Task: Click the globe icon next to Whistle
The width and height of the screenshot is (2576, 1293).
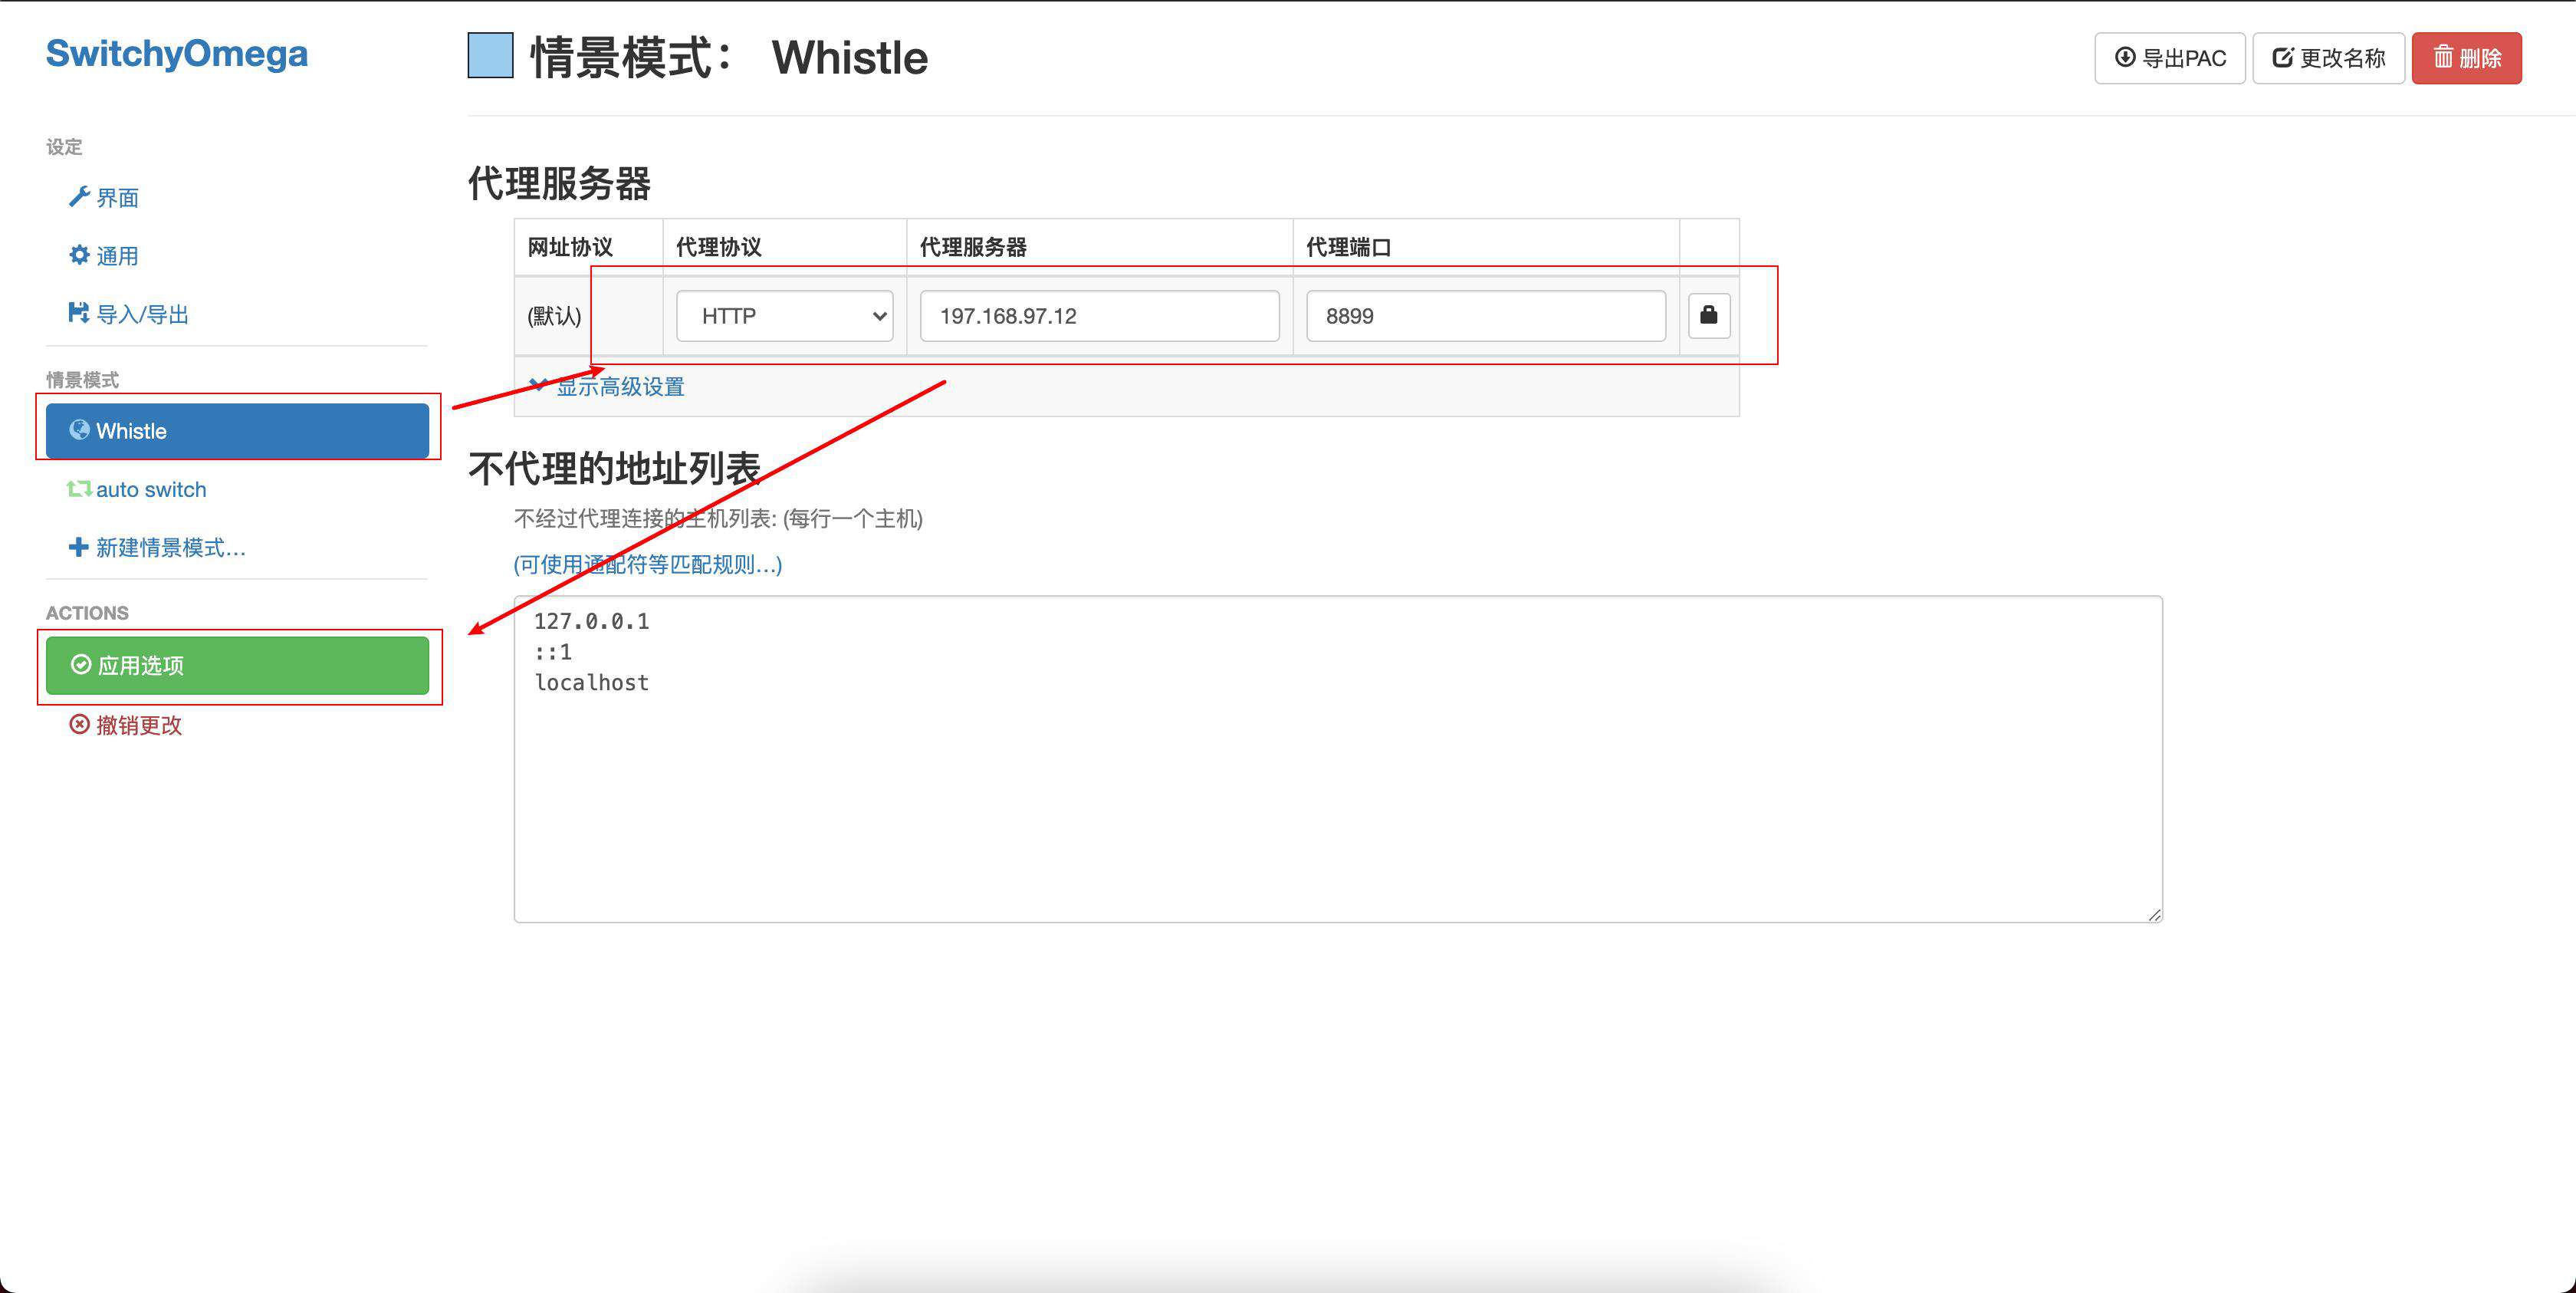Action: click(x=79, y=430)
